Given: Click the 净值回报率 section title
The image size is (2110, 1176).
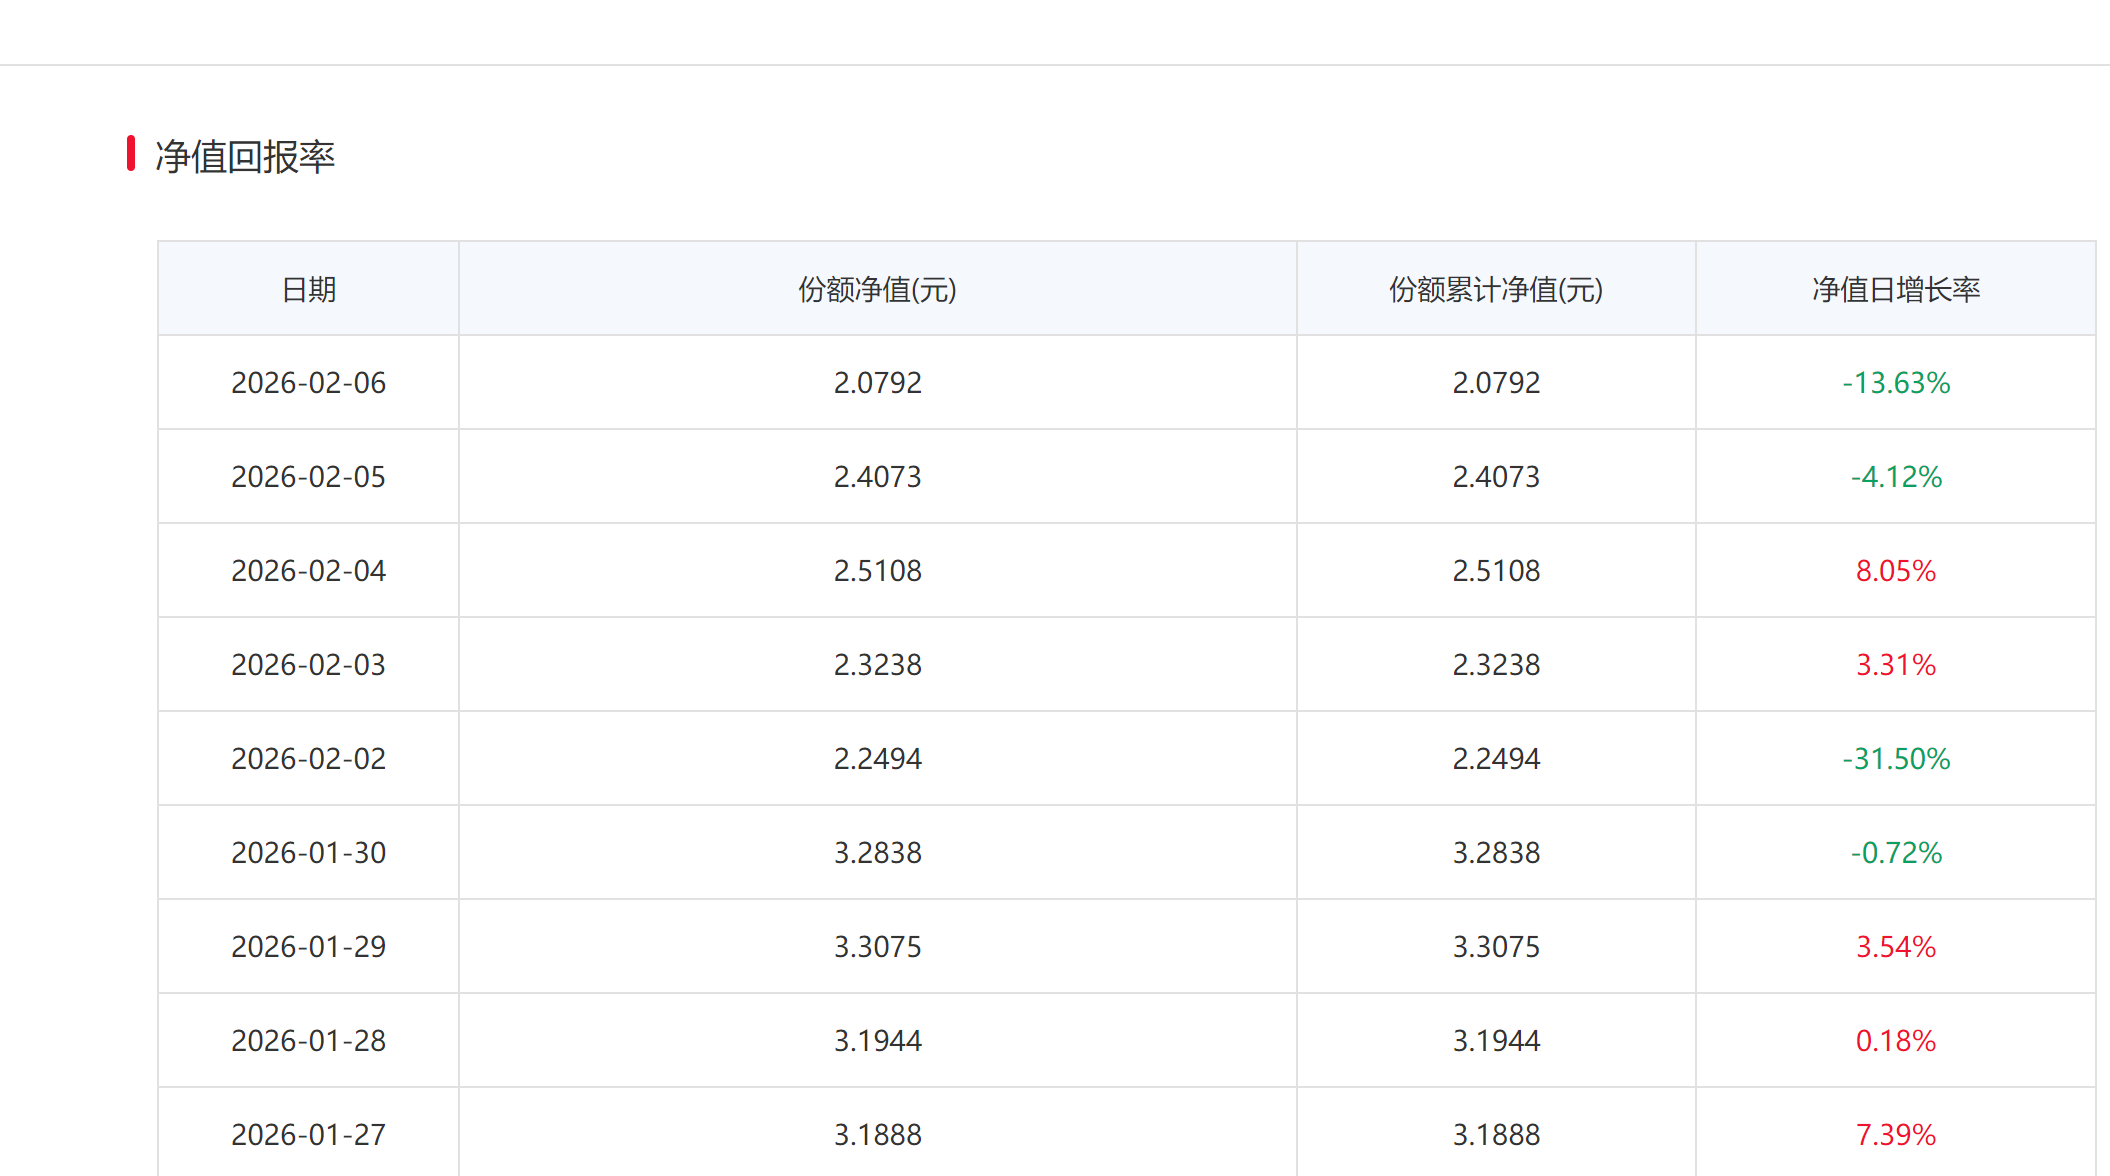Looking at the screenshot, I should [245, 157].
